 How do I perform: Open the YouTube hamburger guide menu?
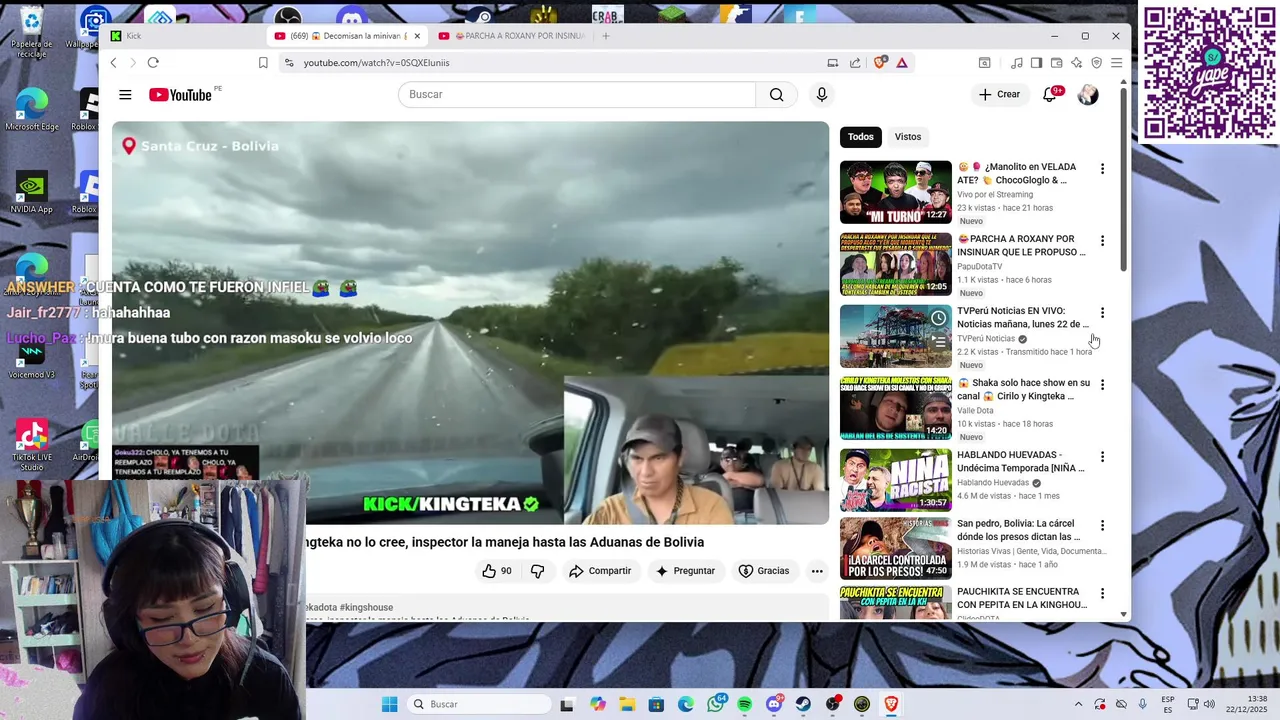point(125,95)
